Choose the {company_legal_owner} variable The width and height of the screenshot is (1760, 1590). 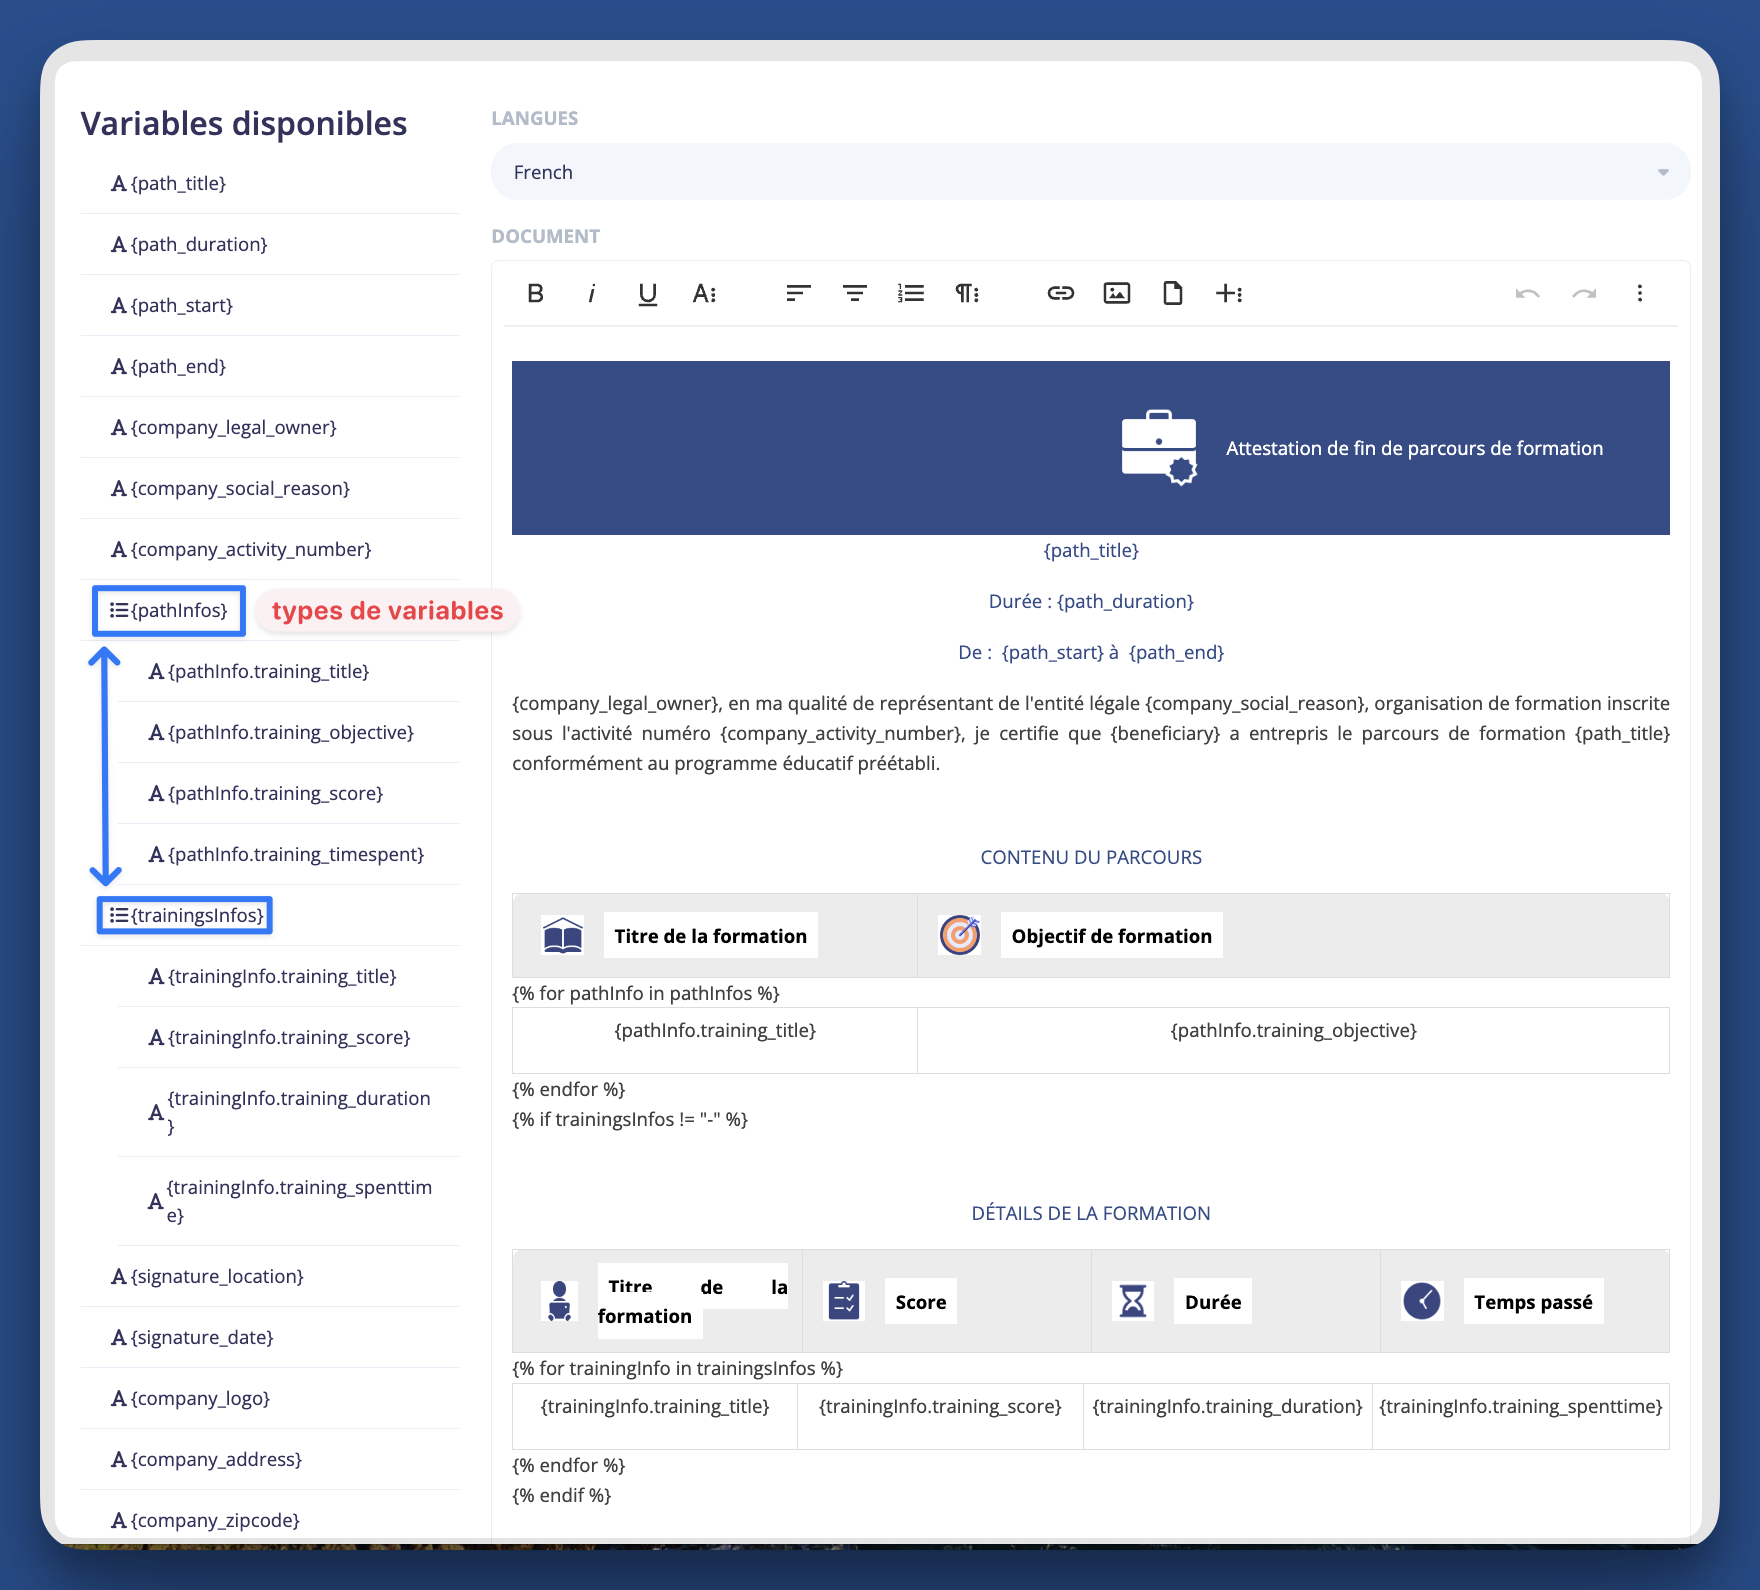[224, 427]
